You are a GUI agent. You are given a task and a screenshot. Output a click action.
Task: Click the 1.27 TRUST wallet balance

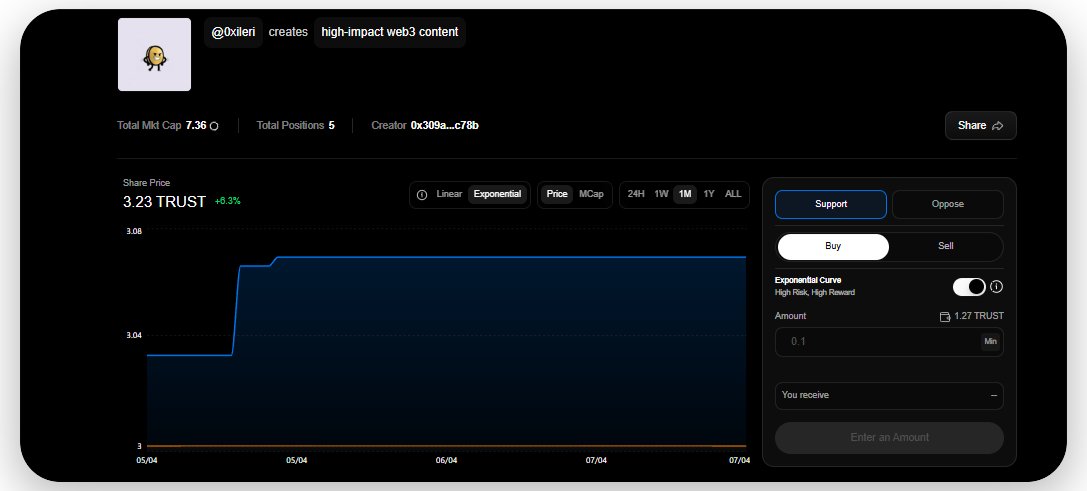(x=979, y=316)
